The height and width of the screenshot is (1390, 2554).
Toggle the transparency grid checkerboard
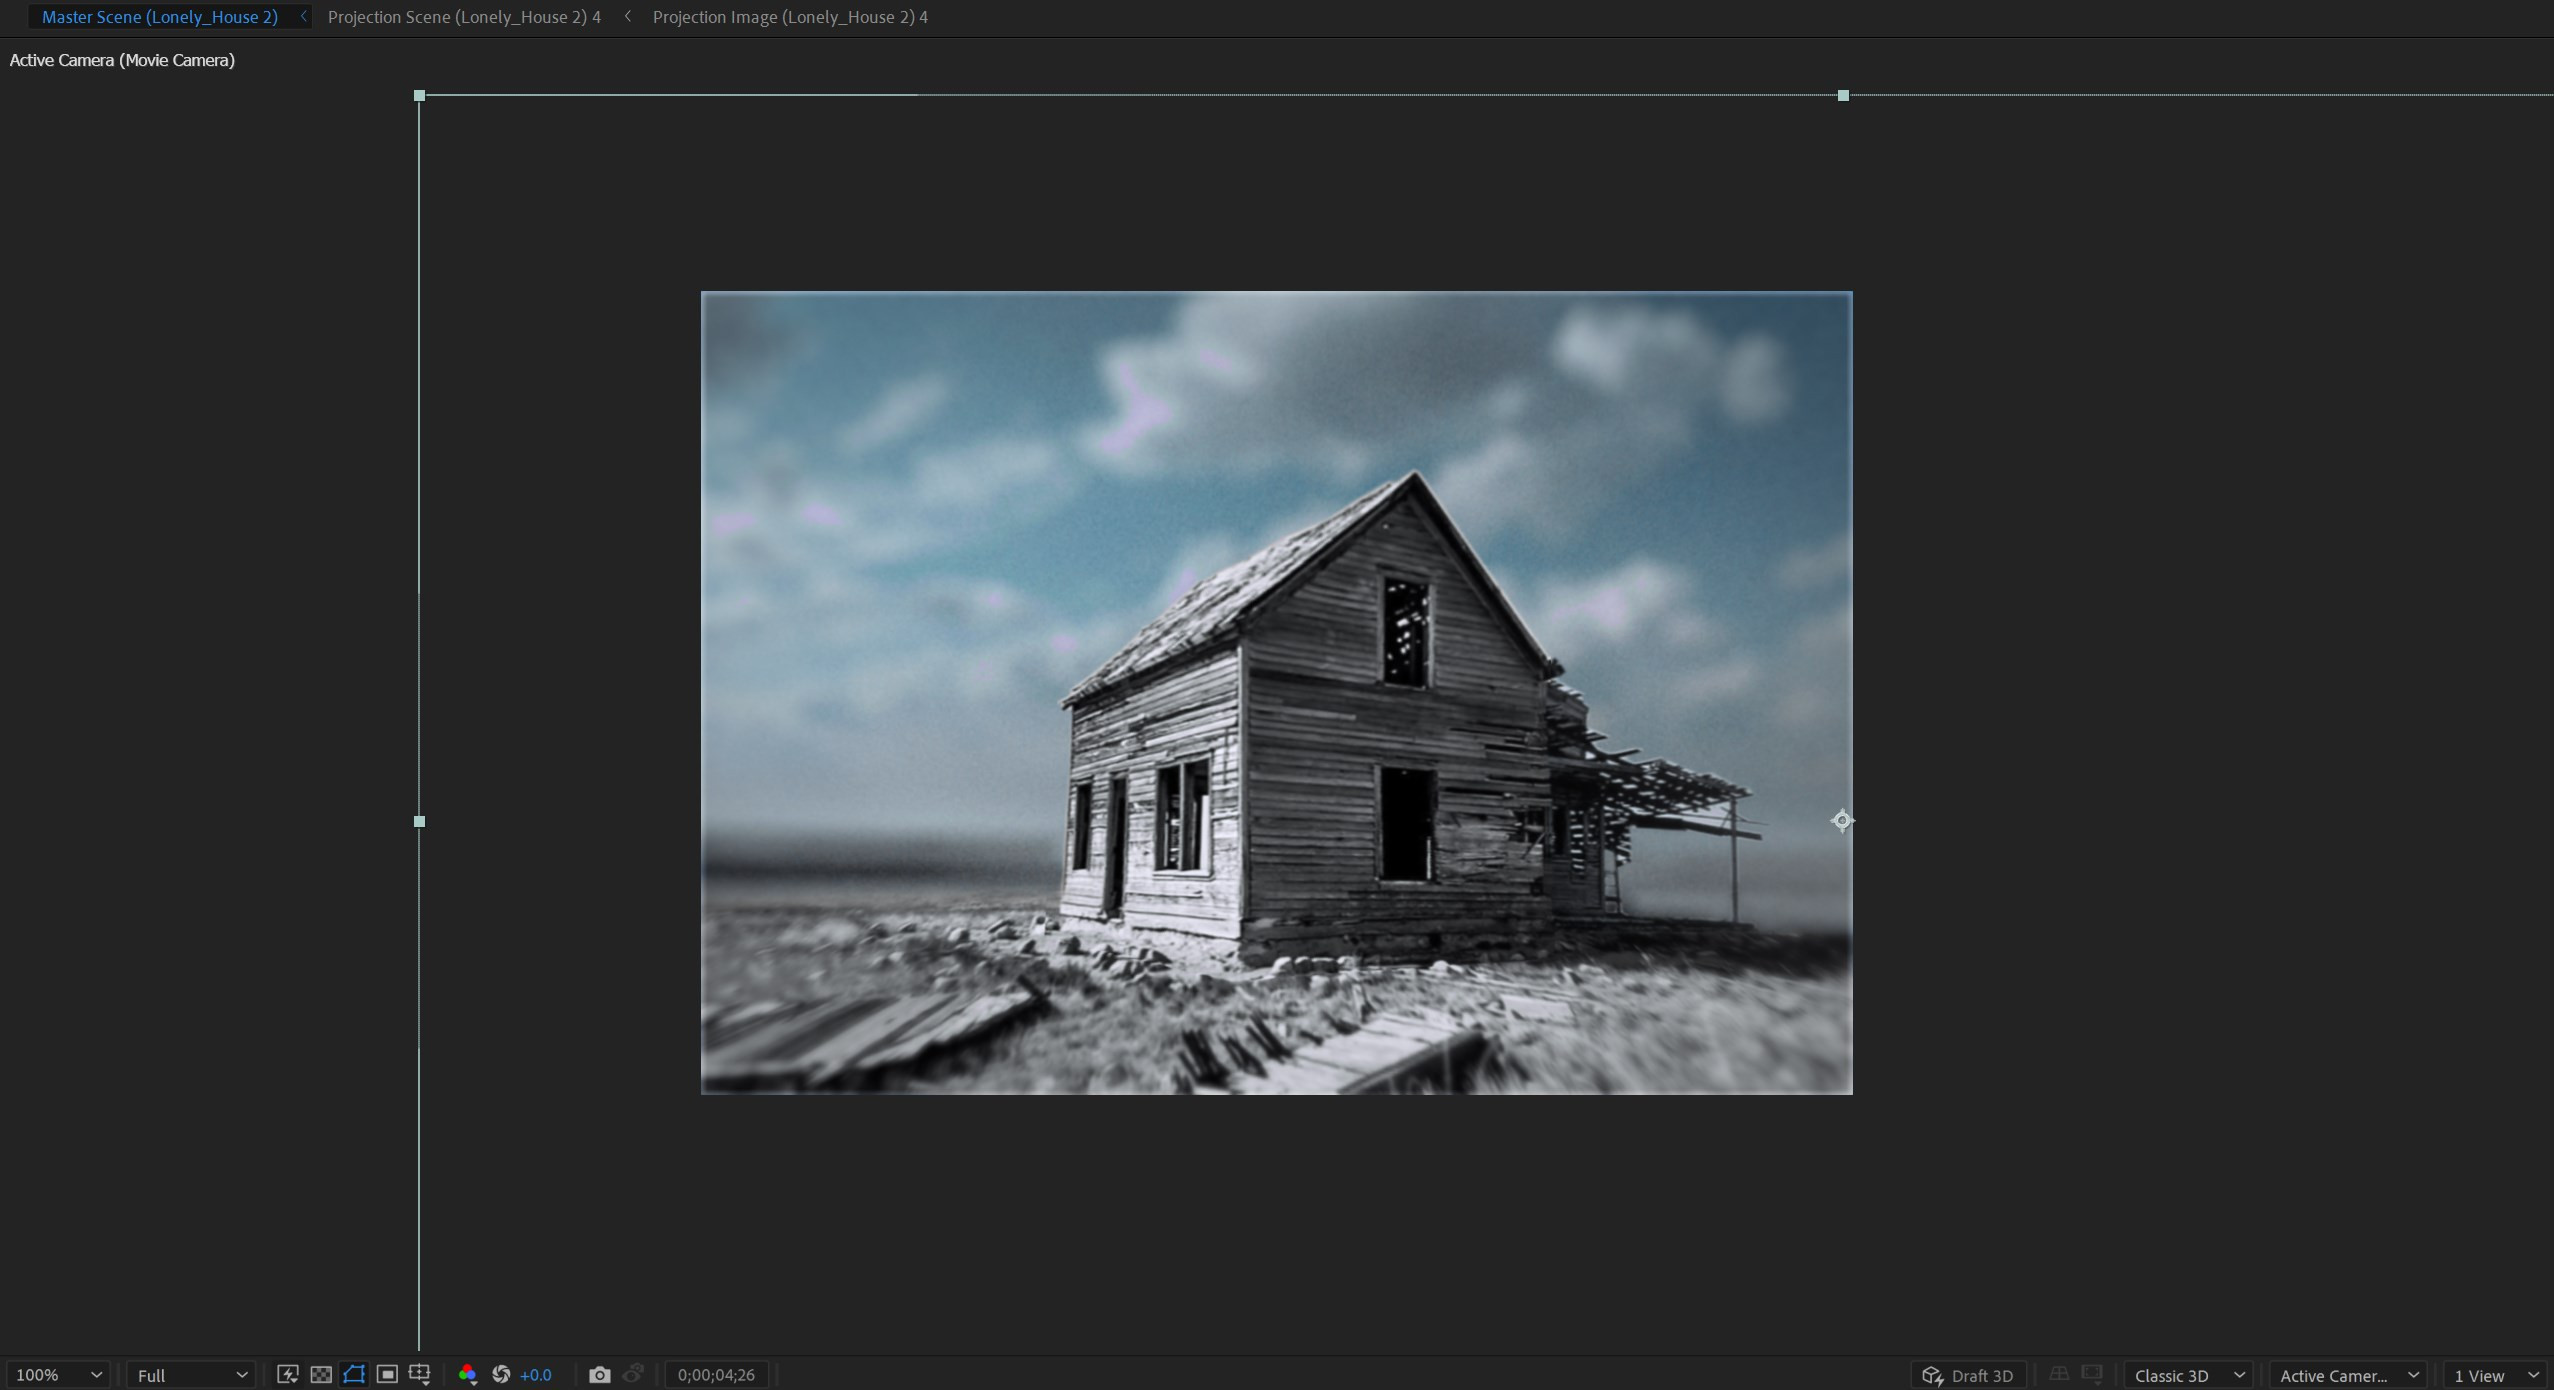click(x=321, y=1375)
